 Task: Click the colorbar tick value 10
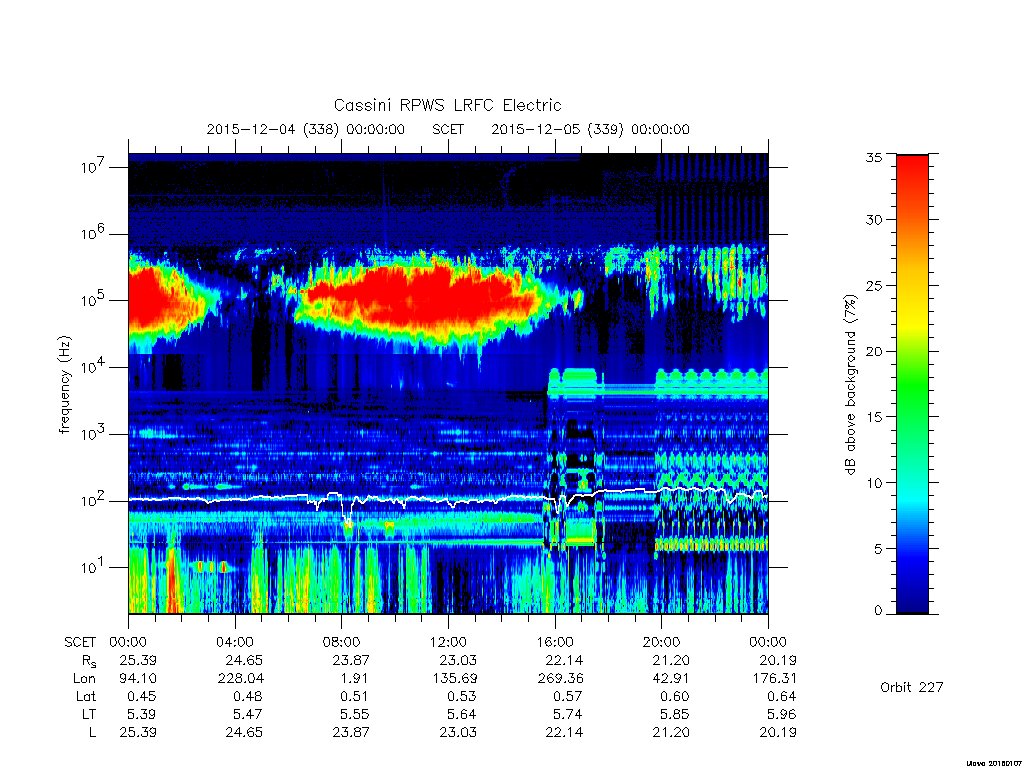point(874,482)
